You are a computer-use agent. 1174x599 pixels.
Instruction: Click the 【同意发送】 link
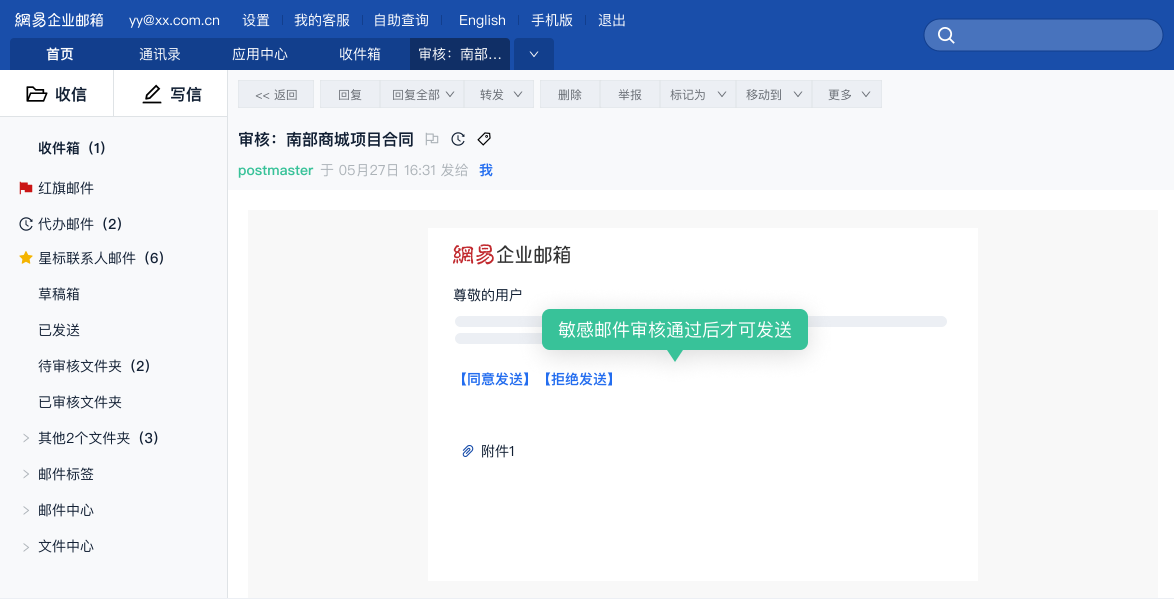[495, 380]
